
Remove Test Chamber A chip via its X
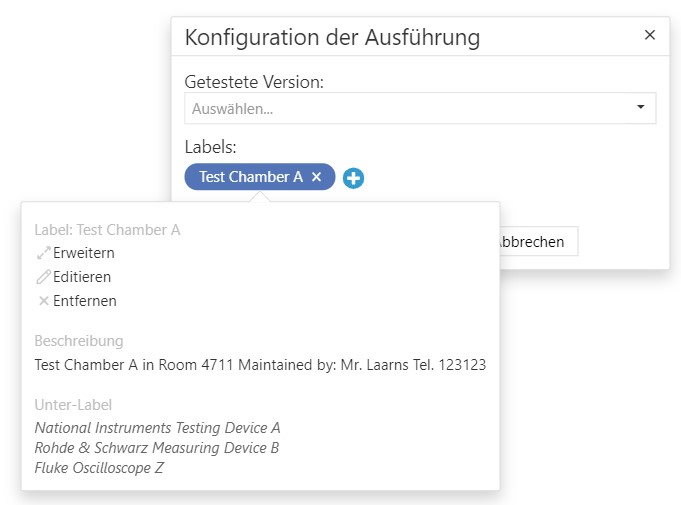tap(317, 177)
